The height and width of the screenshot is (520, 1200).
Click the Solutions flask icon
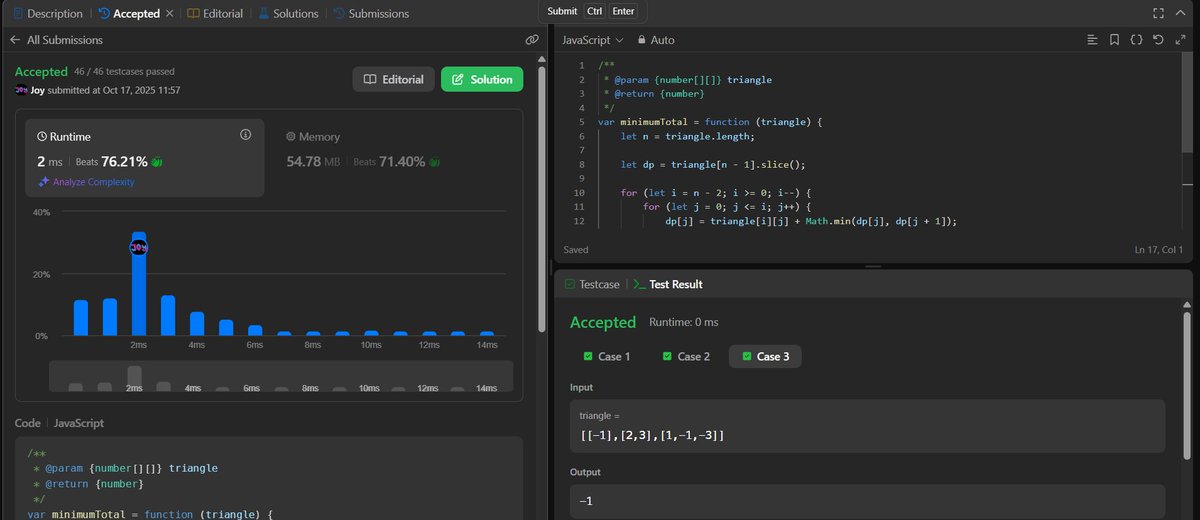pos(263,14)
